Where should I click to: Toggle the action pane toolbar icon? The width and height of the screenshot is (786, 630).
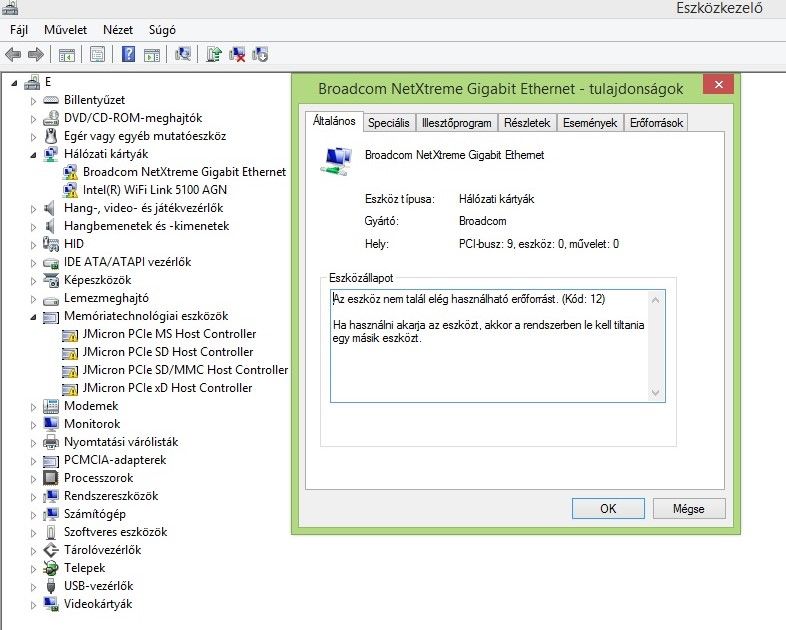tap(152, 54)
